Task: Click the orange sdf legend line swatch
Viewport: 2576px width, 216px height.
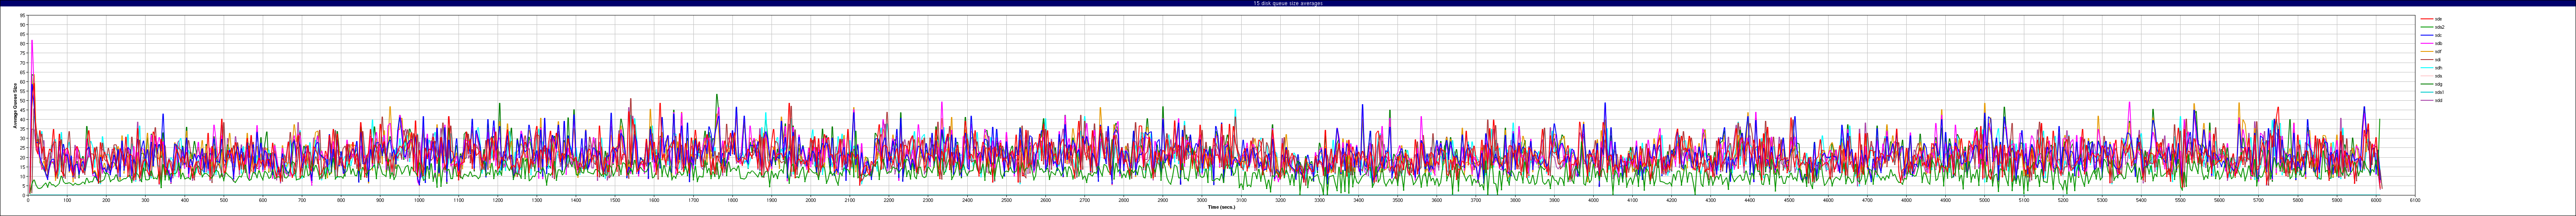Action: [x=2427, y=52]
